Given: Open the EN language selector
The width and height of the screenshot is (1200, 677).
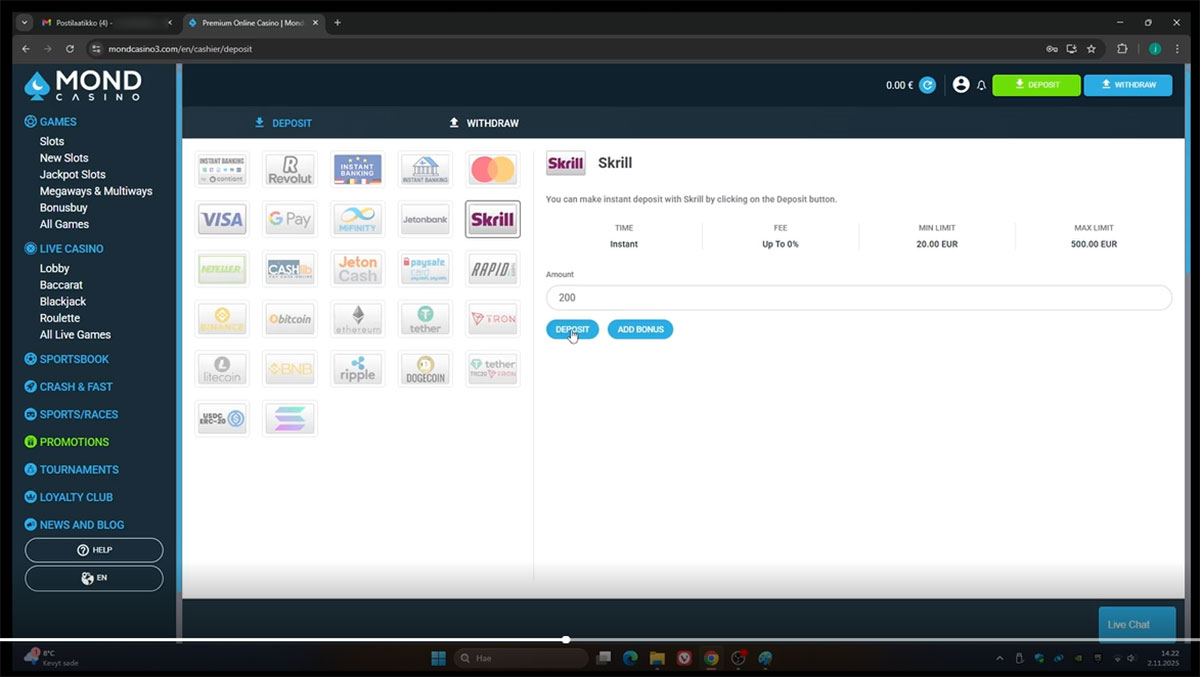Looking at the screenshot, I should pos(94,578).
